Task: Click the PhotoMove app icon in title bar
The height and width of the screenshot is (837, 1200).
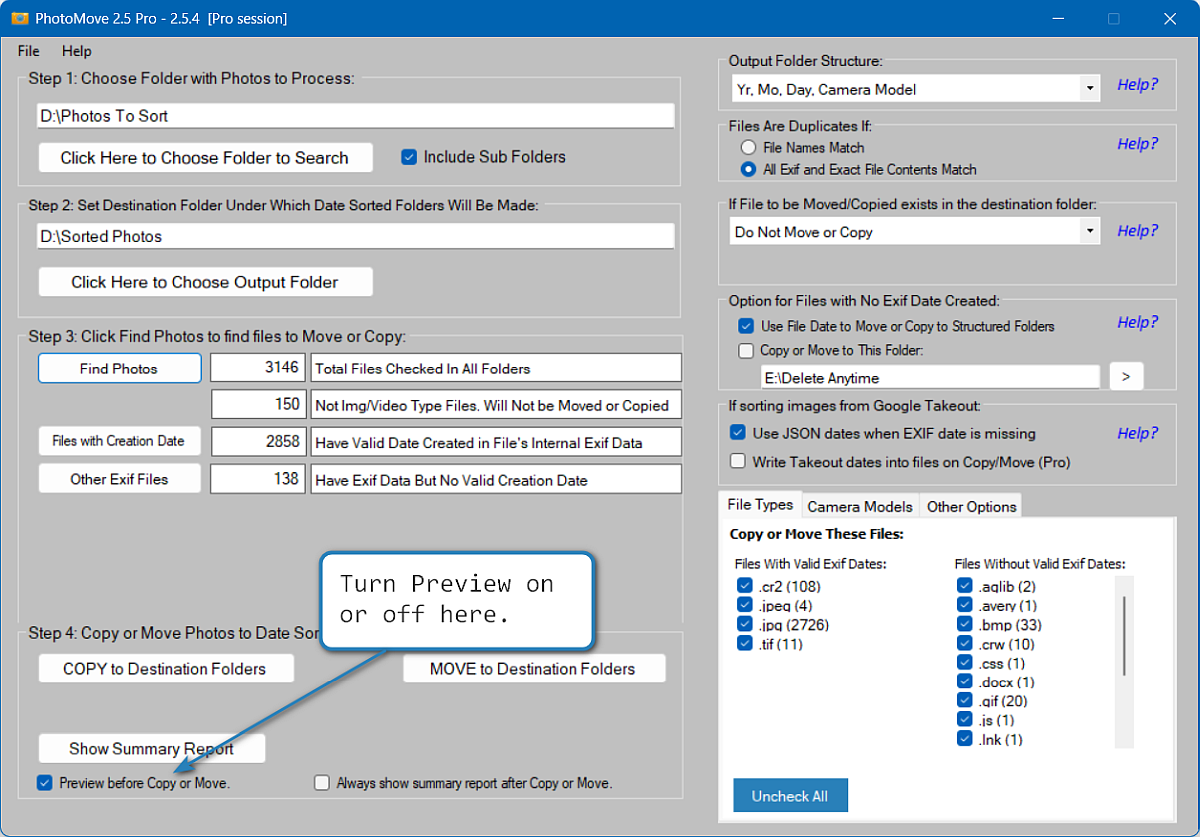Action: tap(19, 19)
